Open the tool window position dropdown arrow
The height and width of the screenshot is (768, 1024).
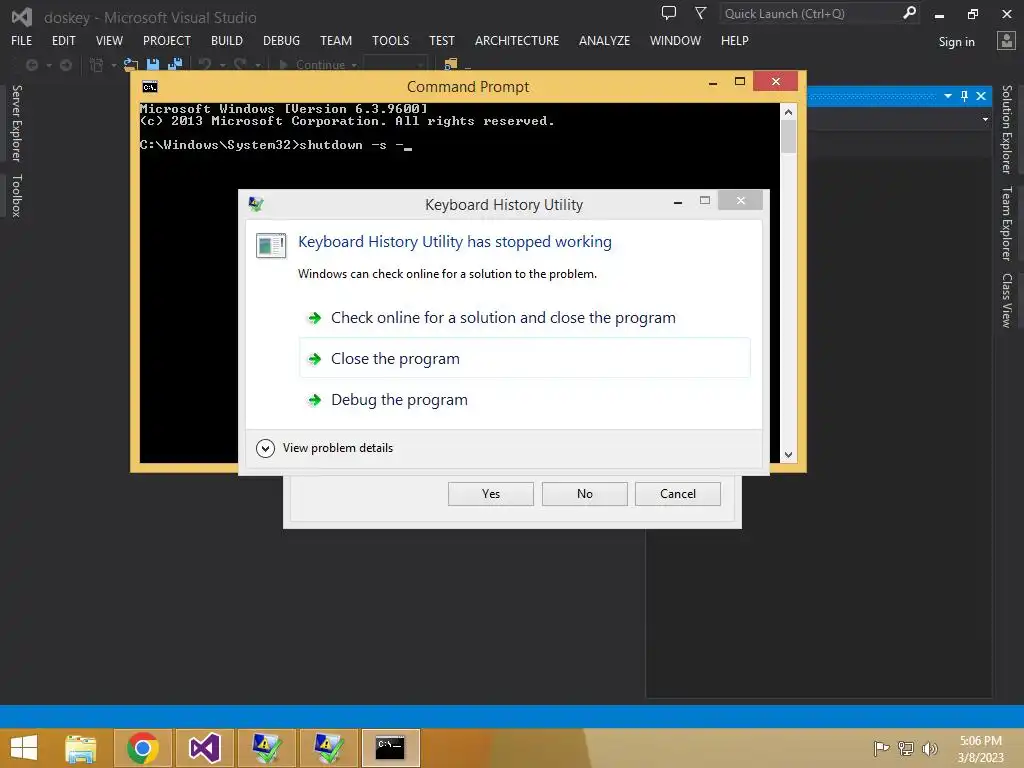(x=948, y=96)
